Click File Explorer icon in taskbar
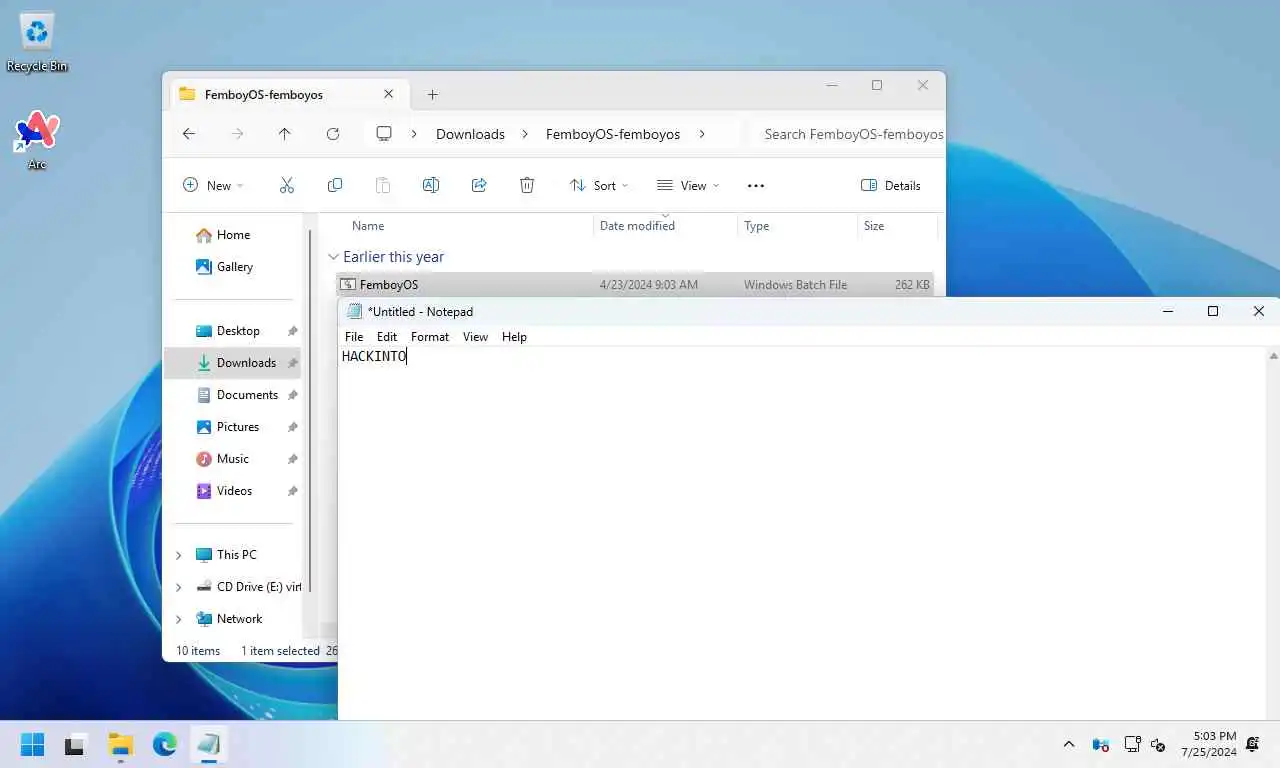 [121, 744]
